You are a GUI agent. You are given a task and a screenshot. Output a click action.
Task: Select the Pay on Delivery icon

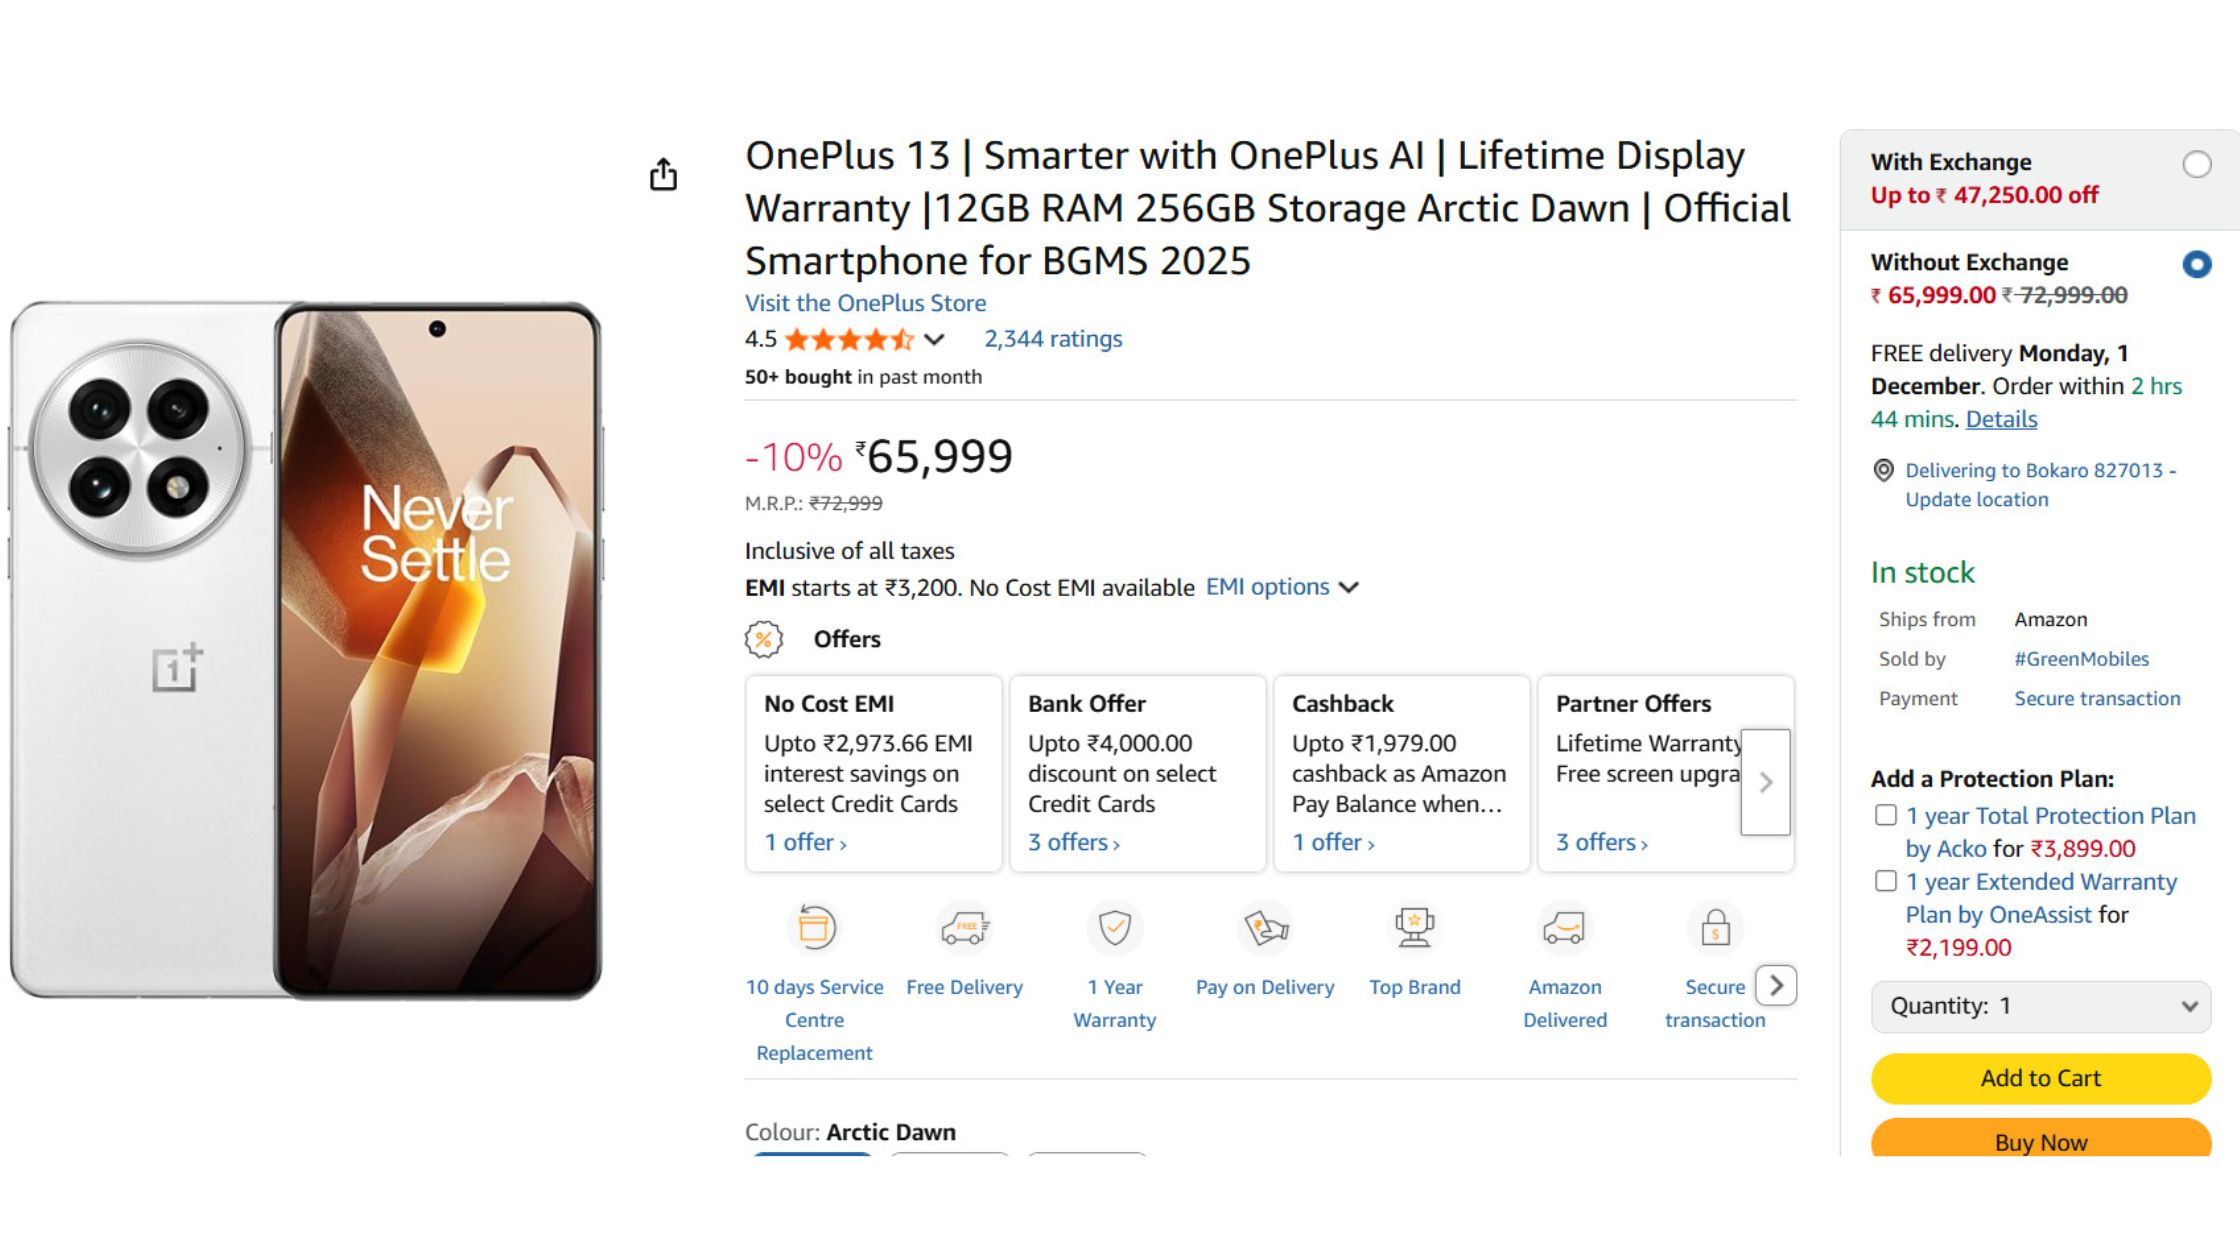click(x=1263, y=928)
